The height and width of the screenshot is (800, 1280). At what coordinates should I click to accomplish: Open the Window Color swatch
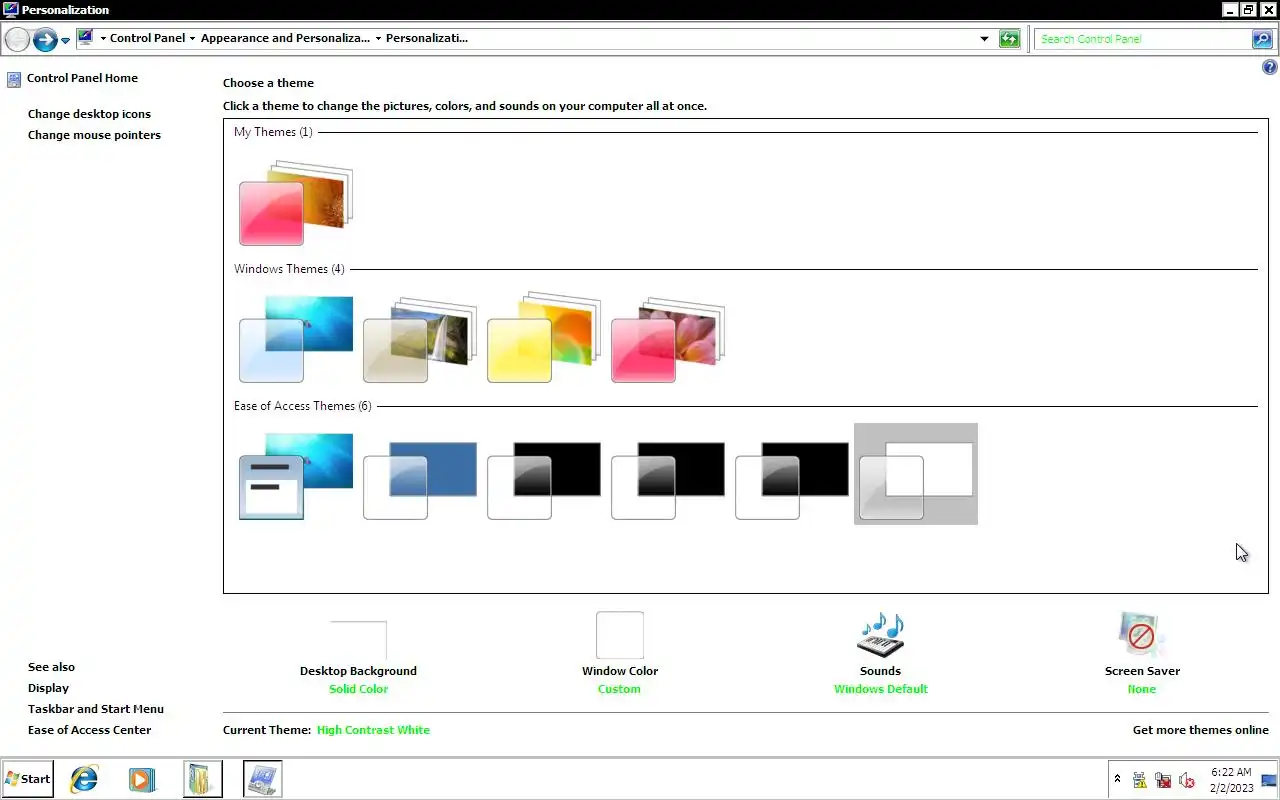(x=620, y=636)
